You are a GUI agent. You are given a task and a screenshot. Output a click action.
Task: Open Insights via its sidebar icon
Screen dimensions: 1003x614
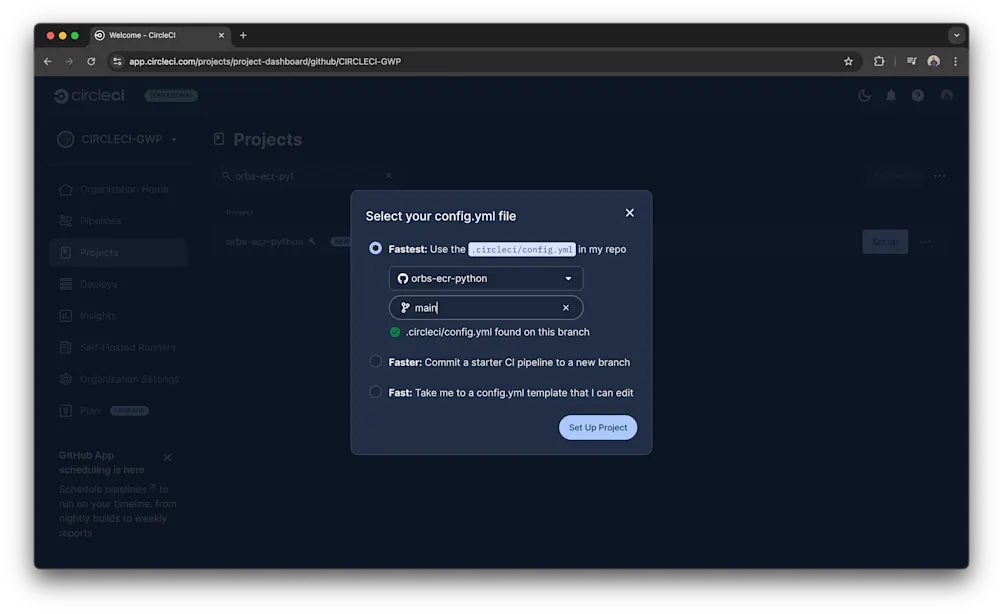coord(63,315)
